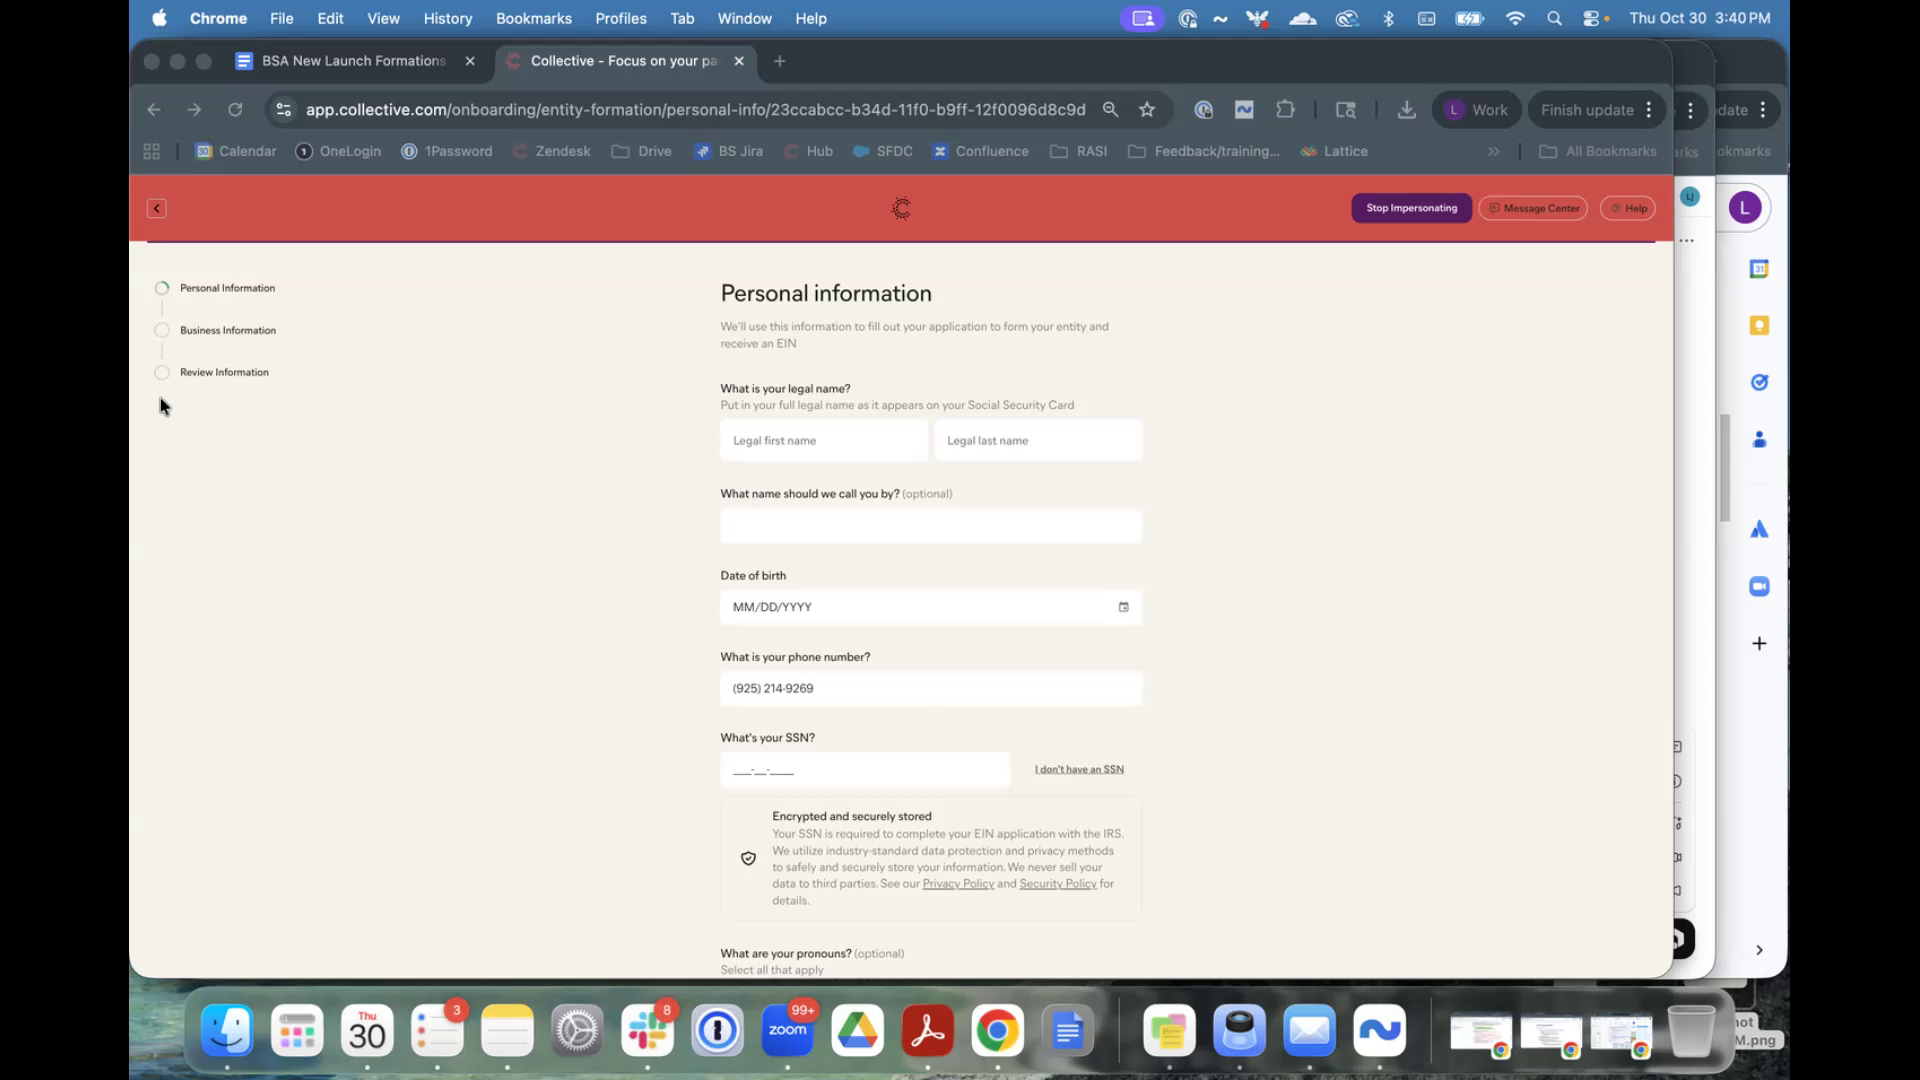
Task: Open calendar picker in Date of birth field
Action: (1123, 607)
